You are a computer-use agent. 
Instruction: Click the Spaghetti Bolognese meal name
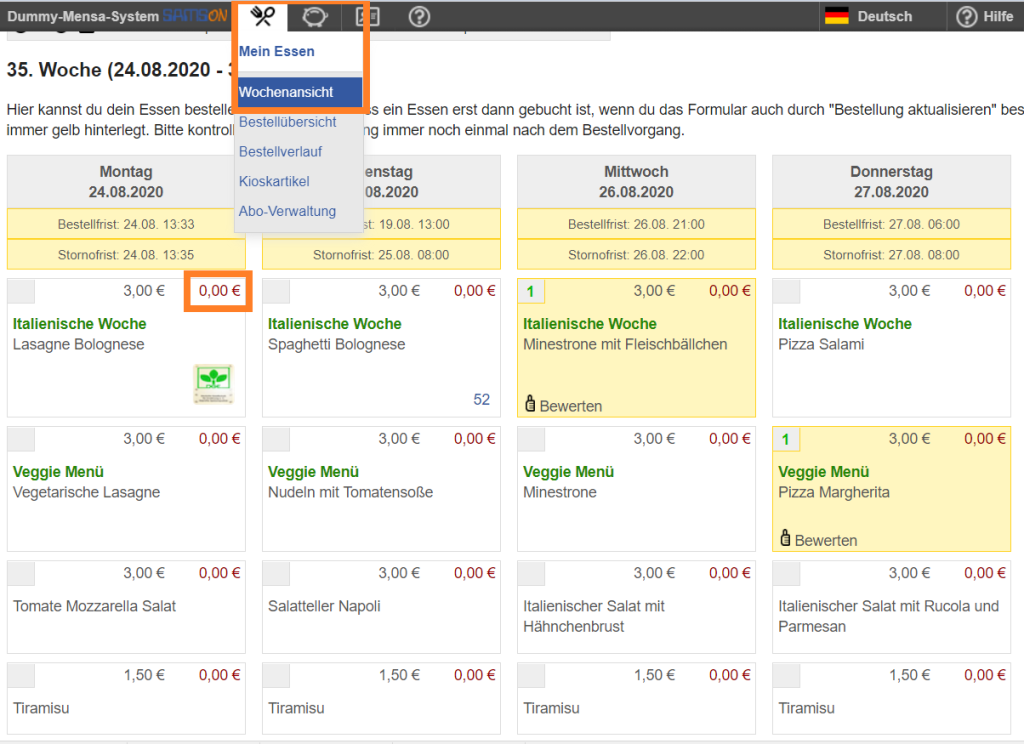(x=336, y=344)
